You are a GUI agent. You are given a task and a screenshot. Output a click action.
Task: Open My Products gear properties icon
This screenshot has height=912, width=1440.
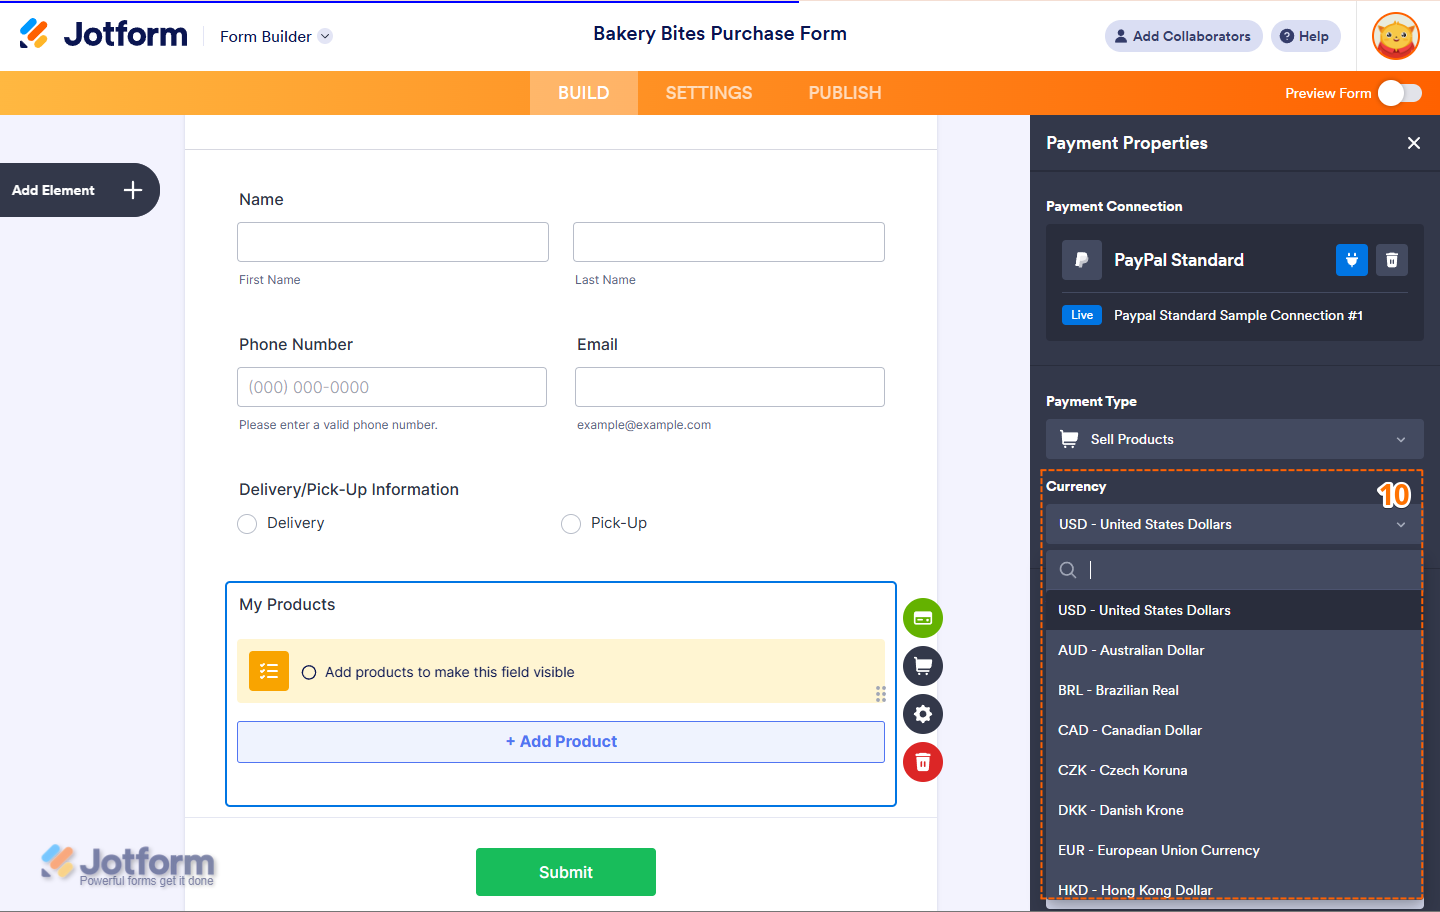923,714
